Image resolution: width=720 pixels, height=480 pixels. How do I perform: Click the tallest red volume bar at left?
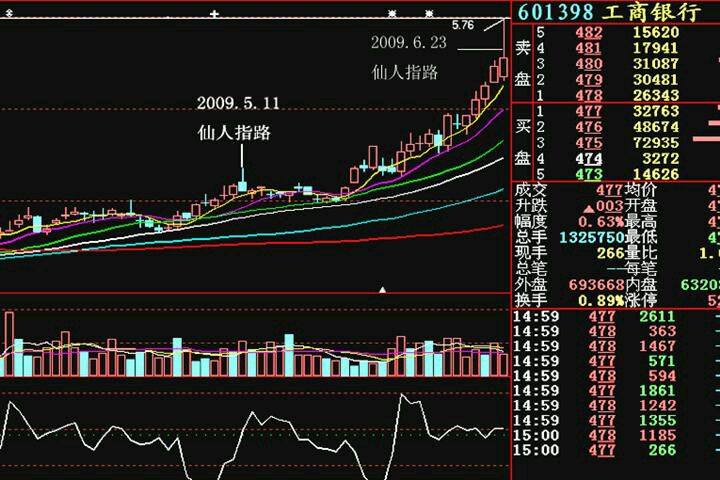pos(9,344)
